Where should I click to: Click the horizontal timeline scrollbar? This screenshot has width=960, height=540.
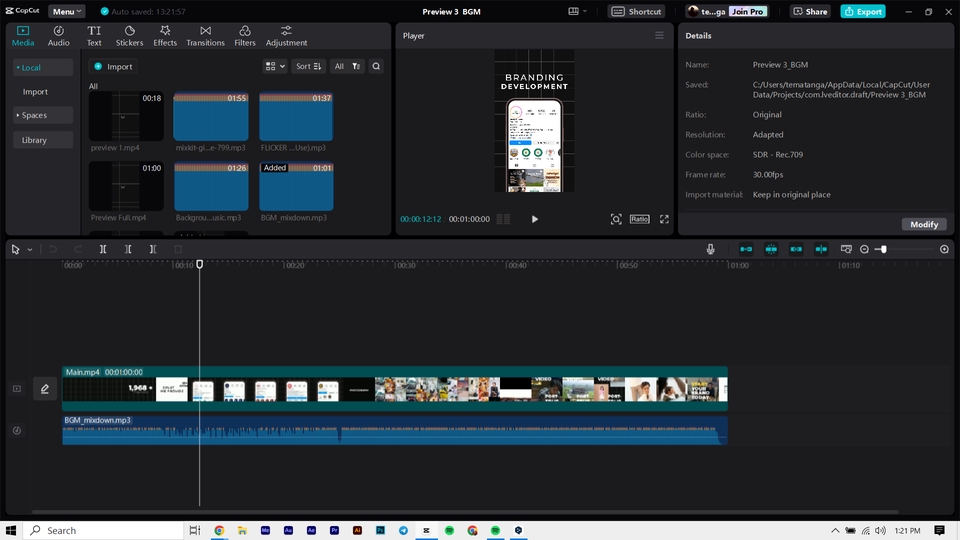pyautogui.click(x=465, y=512)
